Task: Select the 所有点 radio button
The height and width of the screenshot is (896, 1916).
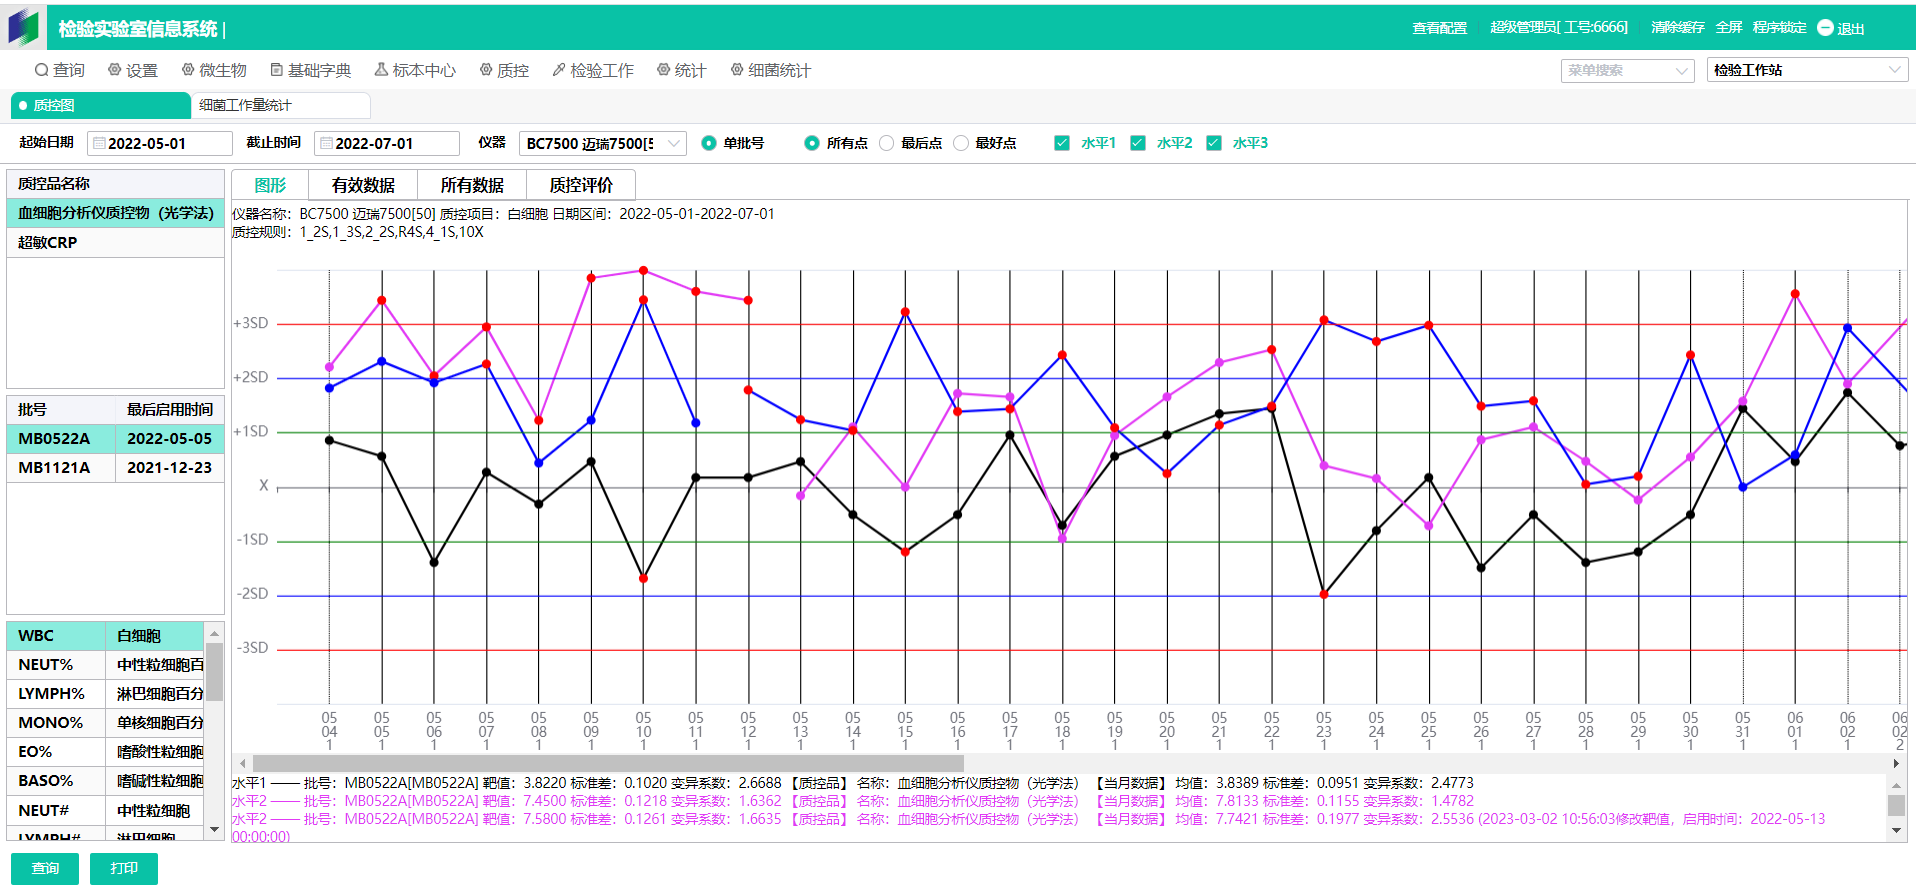Action: [812, 143]
